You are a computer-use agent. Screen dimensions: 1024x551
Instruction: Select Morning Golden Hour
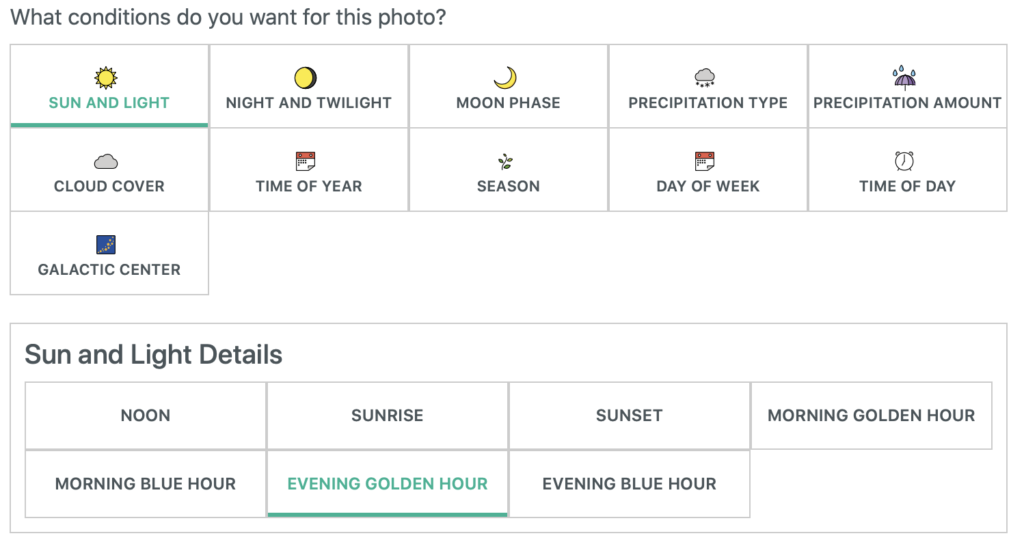tap(871, 416)
